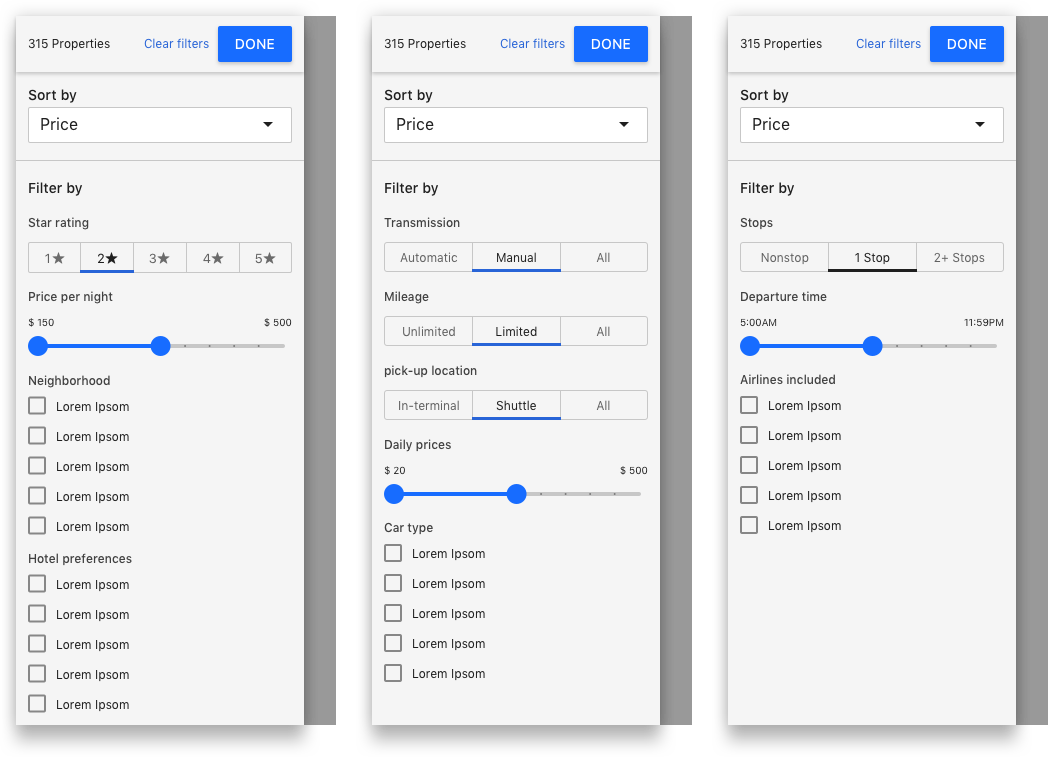Click DONE button above the Transmission filters
The image size is (1048, 757).
610,44
